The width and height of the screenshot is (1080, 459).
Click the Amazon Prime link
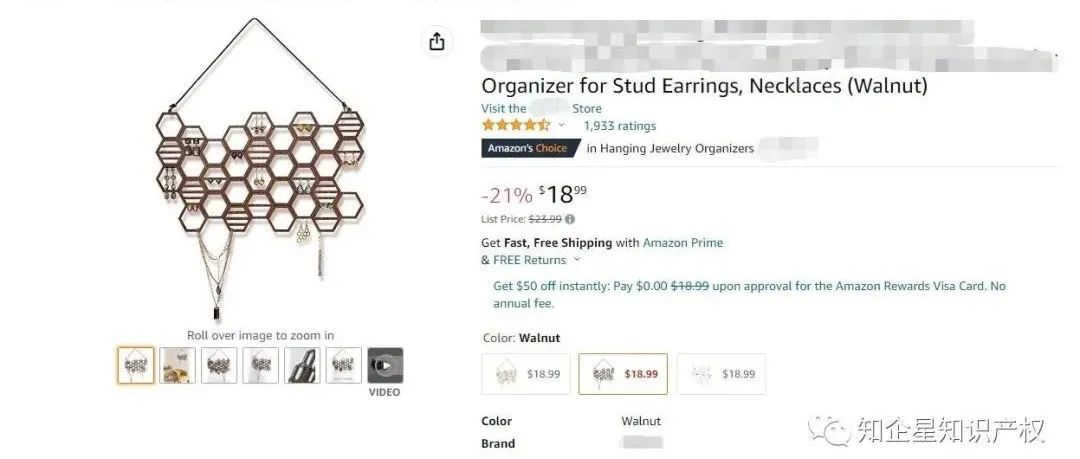coord(682,243)
